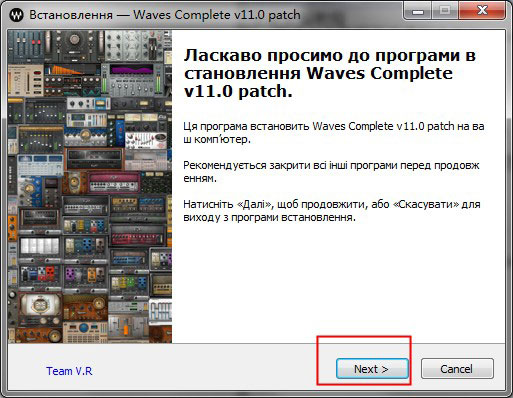Click the «Далі» instruction paragraph

[x=332, y=211]
